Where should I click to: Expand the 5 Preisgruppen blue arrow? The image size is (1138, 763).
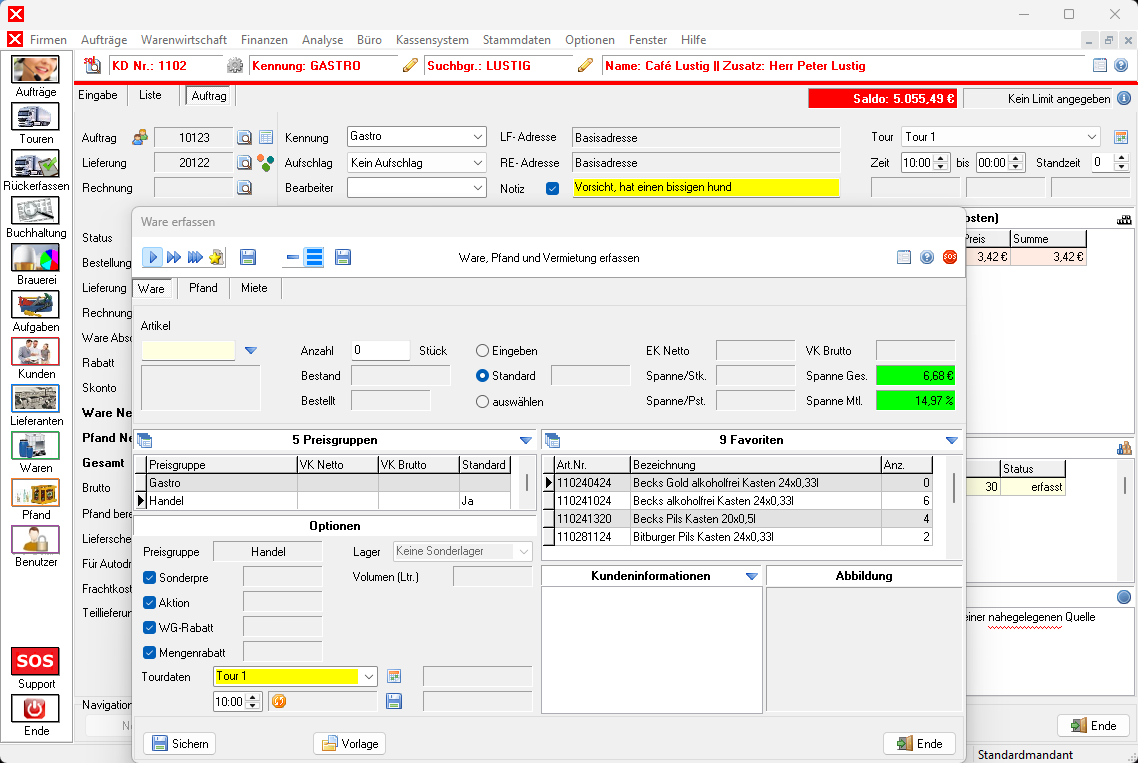coord(526,440)
